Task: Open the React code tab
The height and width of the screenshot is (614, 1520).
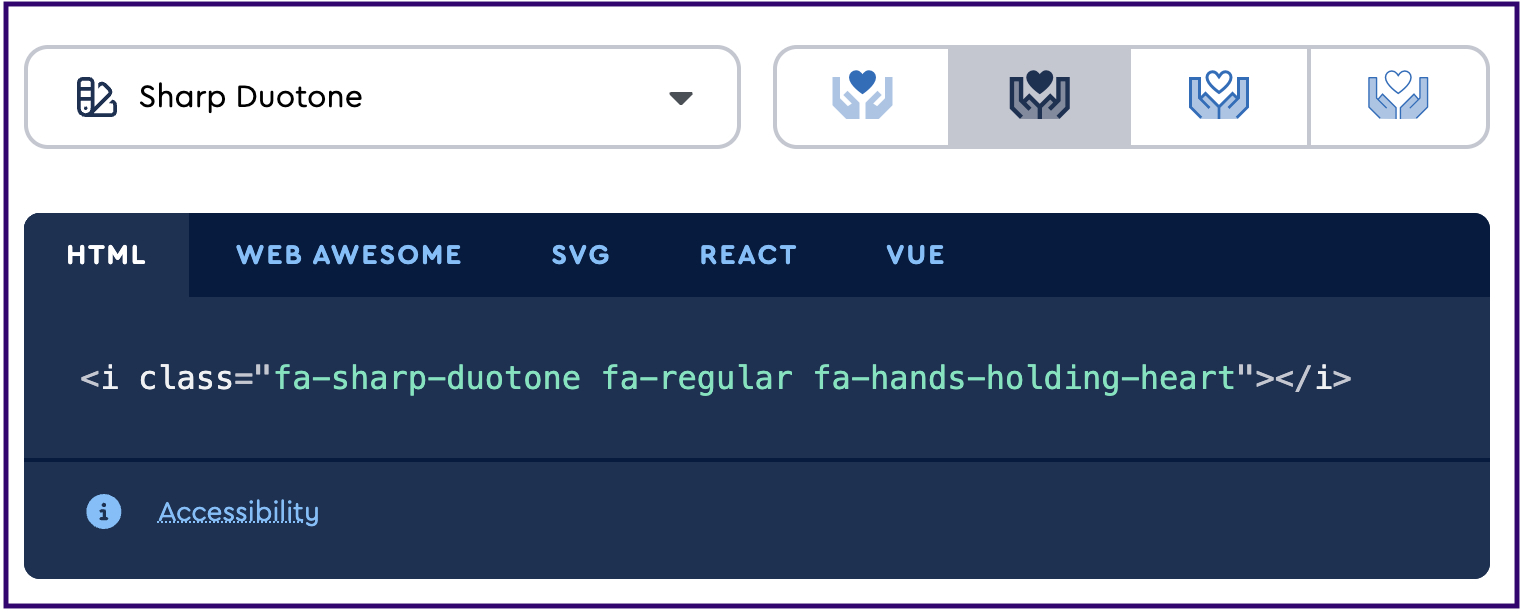Action: pyautogui.click(x=748, y=255)
